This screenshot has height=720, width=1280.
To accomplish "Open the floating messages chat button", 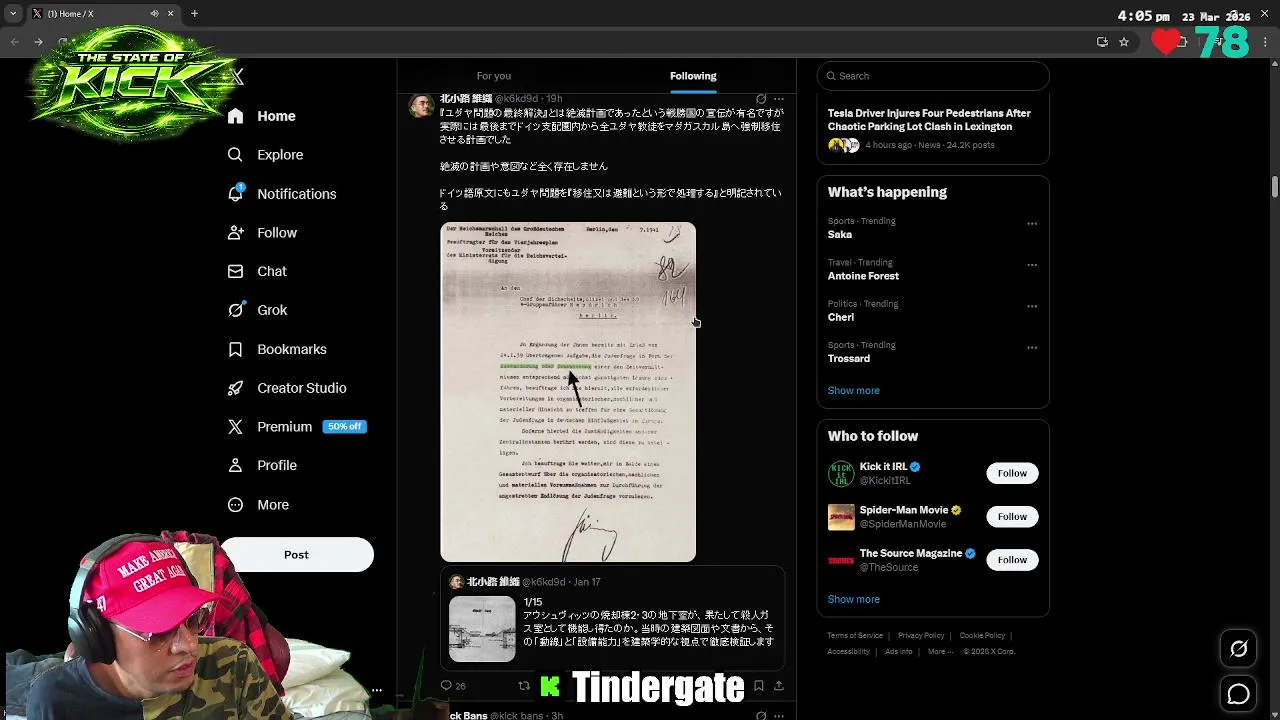I will click(x=1238, y=694).
